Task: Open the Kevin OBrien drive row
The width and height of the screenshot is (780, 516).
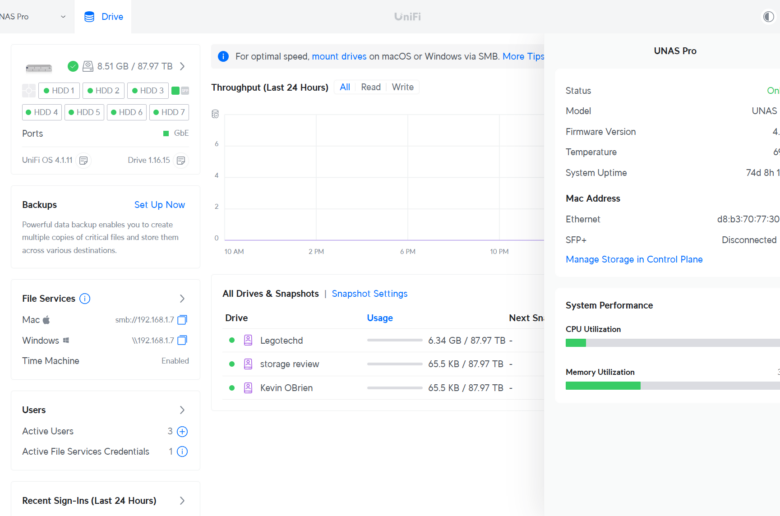Action: pyautogui.click(x=383, y=388)
